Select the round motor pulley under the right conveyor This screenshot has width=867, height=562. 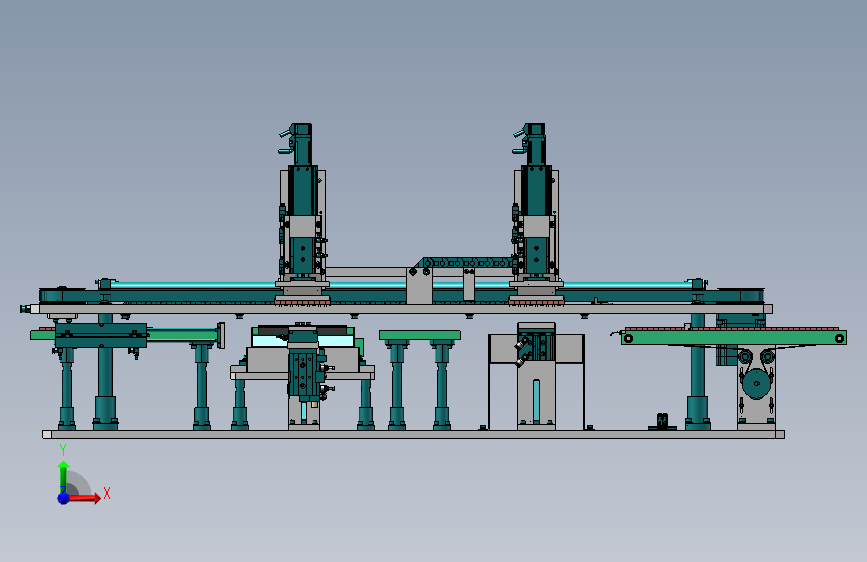pos(756,383)
